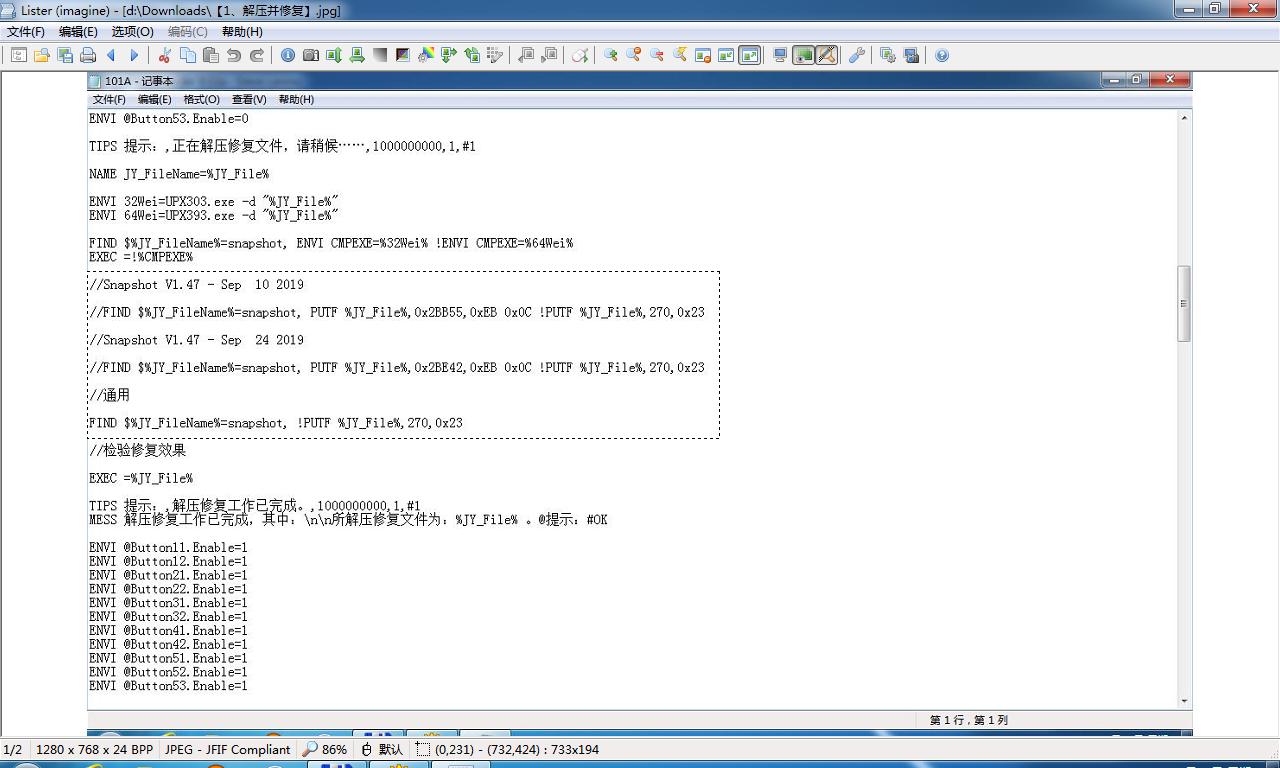Undo the last edit
This screenshot has width=1280, height=768.
pyautogui.click(x=233, y=55)
